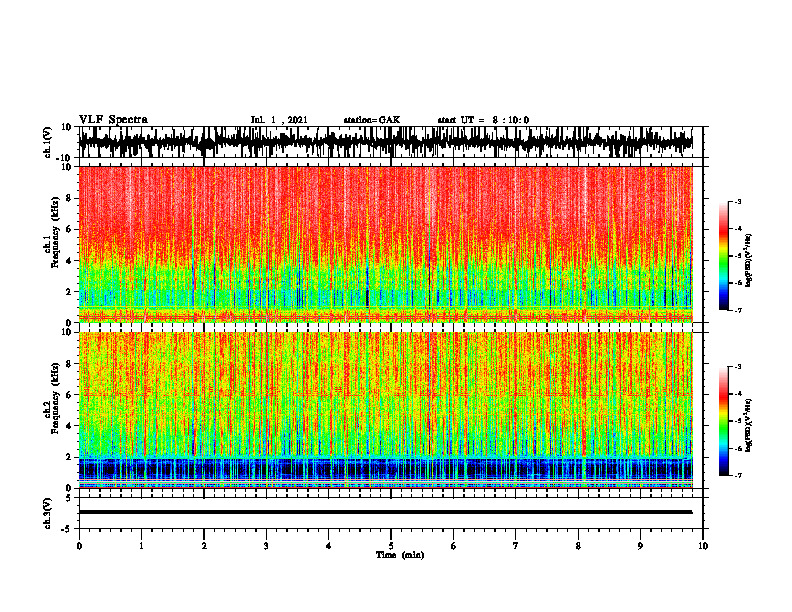Click the station=GAK label

372,120
